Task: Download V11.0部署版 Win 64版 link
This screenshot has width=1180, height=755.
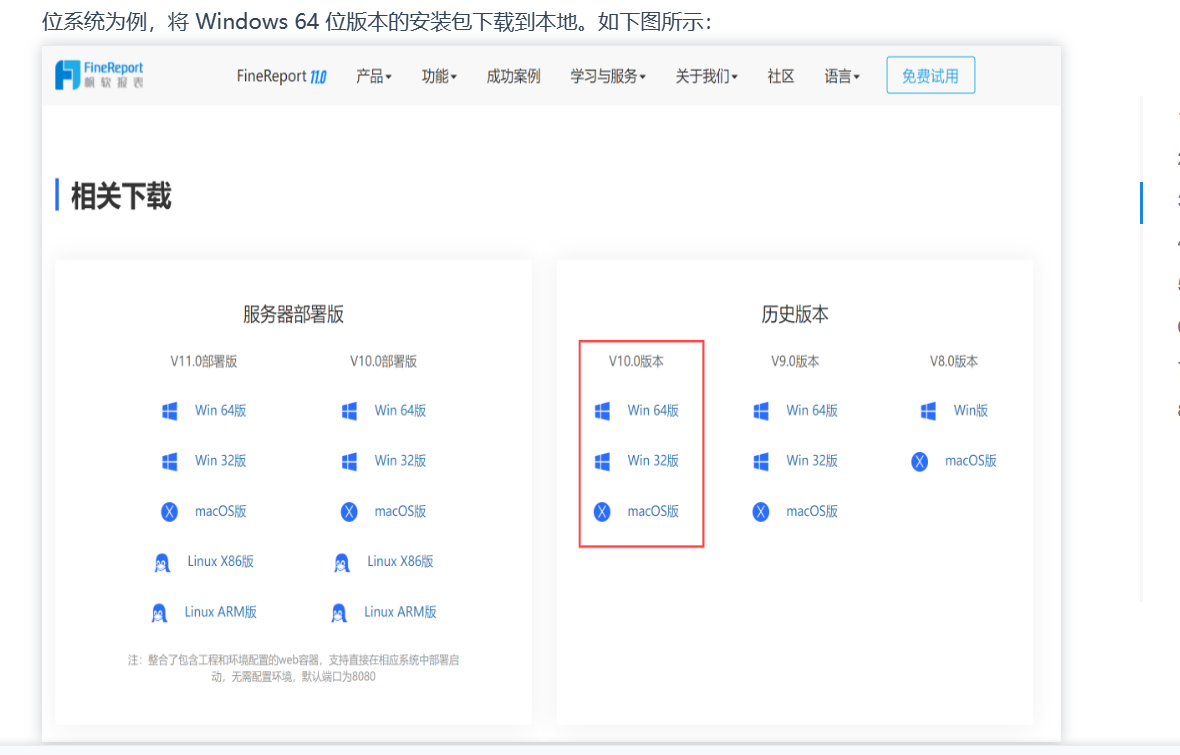Action: pyautogui.click(x=220, y=410)
